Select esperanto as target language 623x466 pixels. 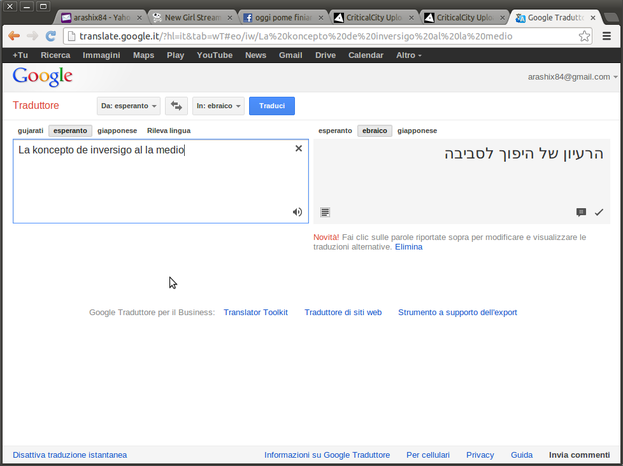(x=335, y=131)
